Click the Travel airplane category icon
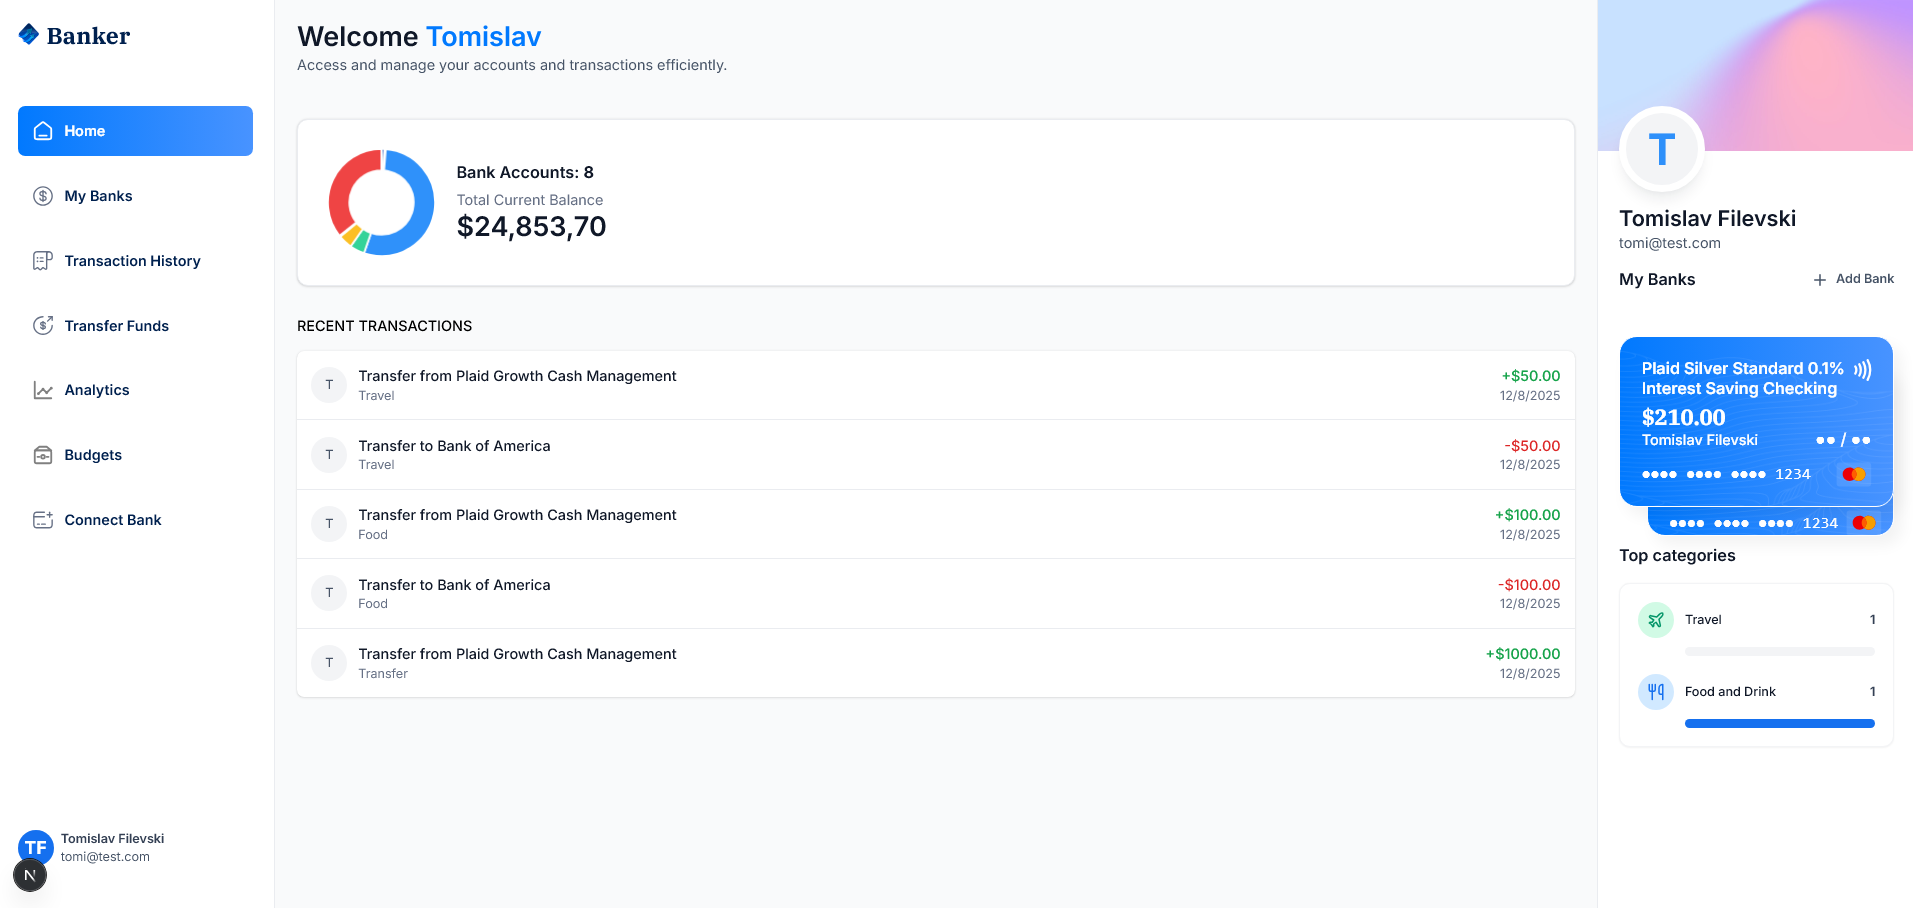The image size is (1913, 908). pyautogui.click(x=1656, y=620)
